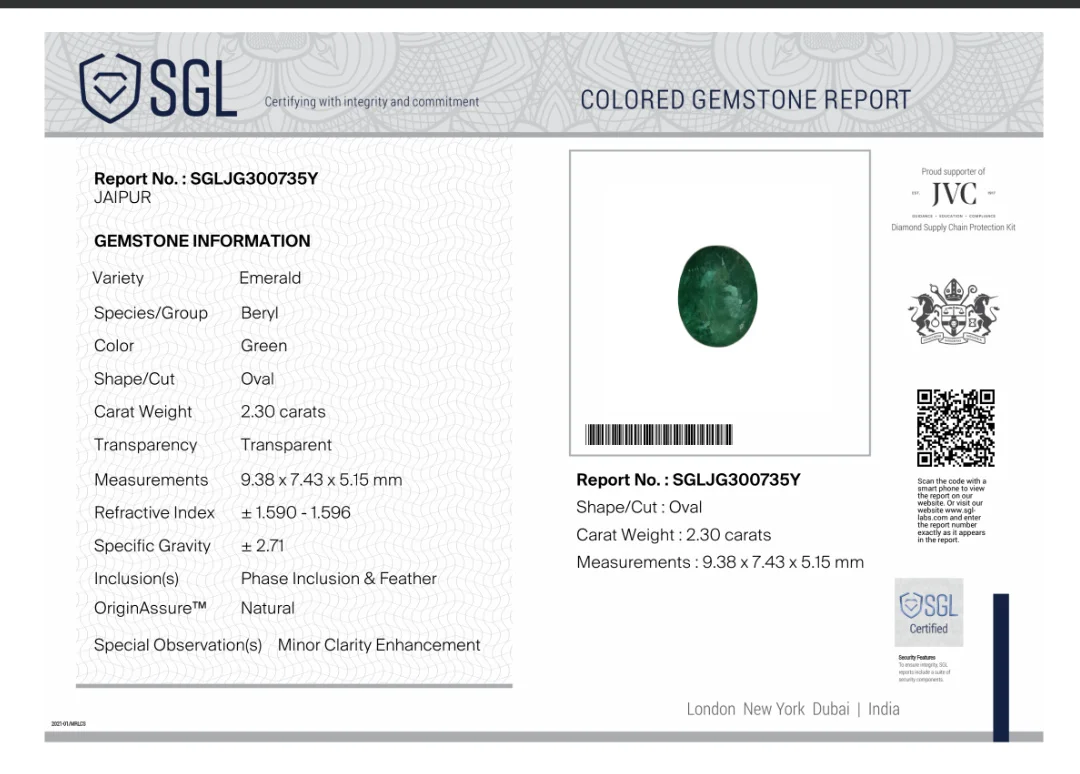Click 'Carat Weight : 2.30 carats' under the photo
Screen dimensions: 1080x774
tap(674, 535)
